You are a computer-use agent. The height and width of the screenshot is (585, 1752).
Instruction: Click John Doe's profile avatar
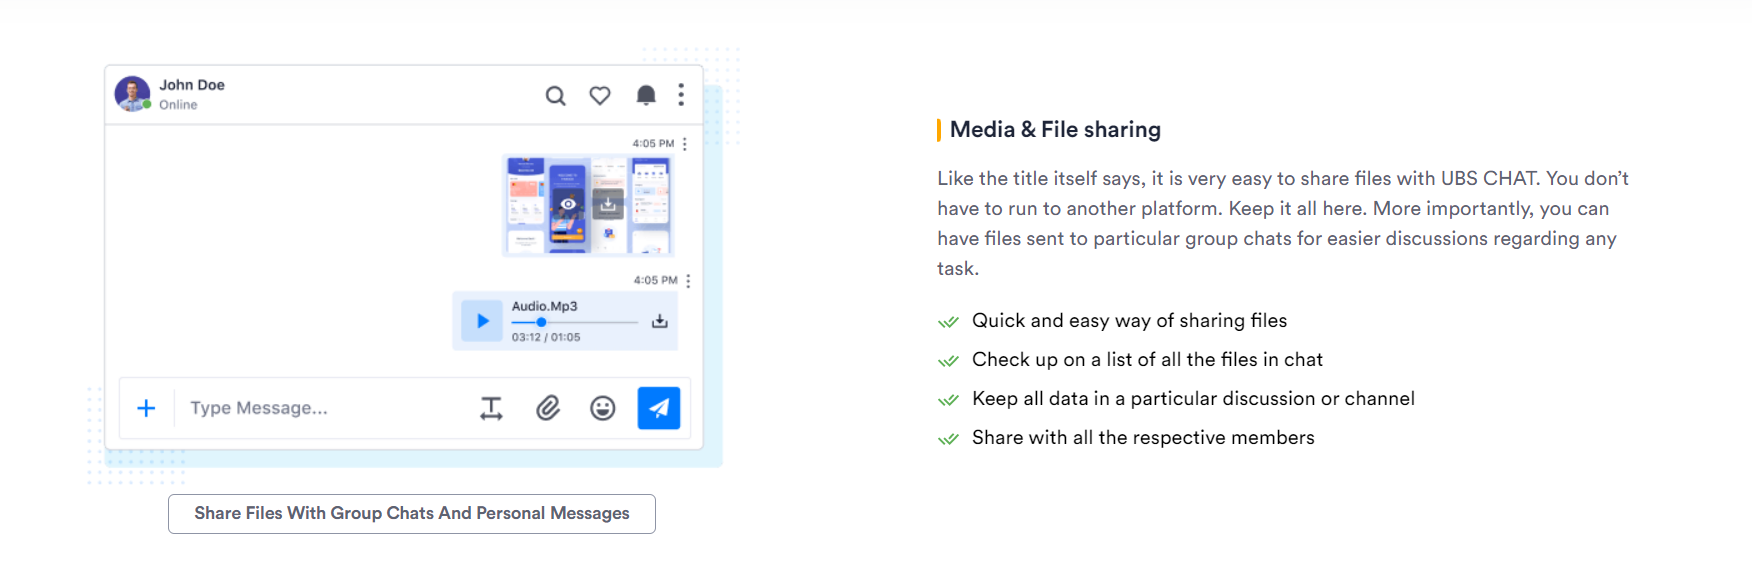point(133,94)
